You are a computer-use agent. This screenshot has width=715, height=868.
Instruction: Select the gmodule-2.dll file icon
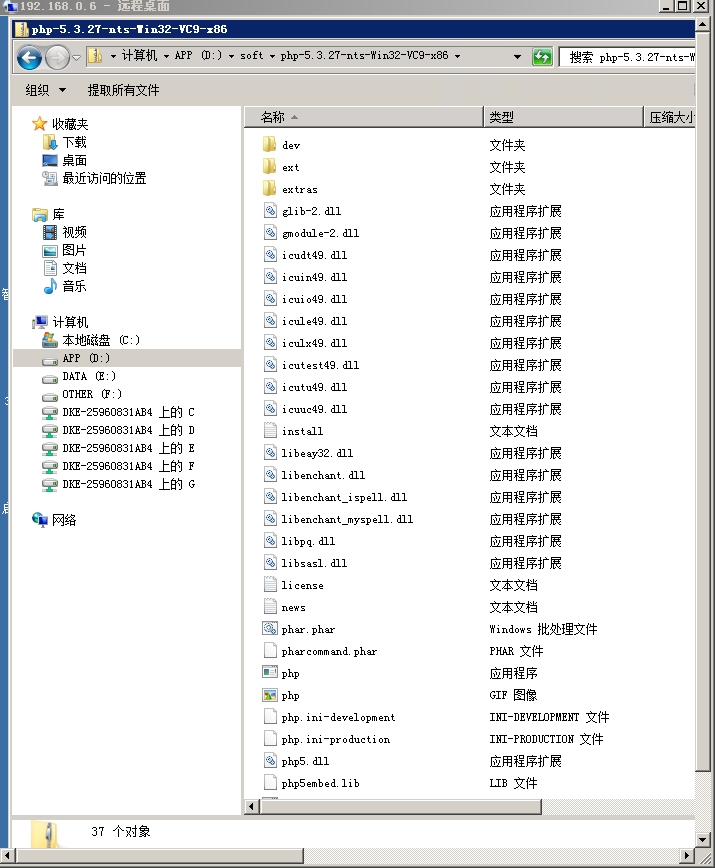coord(270,232)
